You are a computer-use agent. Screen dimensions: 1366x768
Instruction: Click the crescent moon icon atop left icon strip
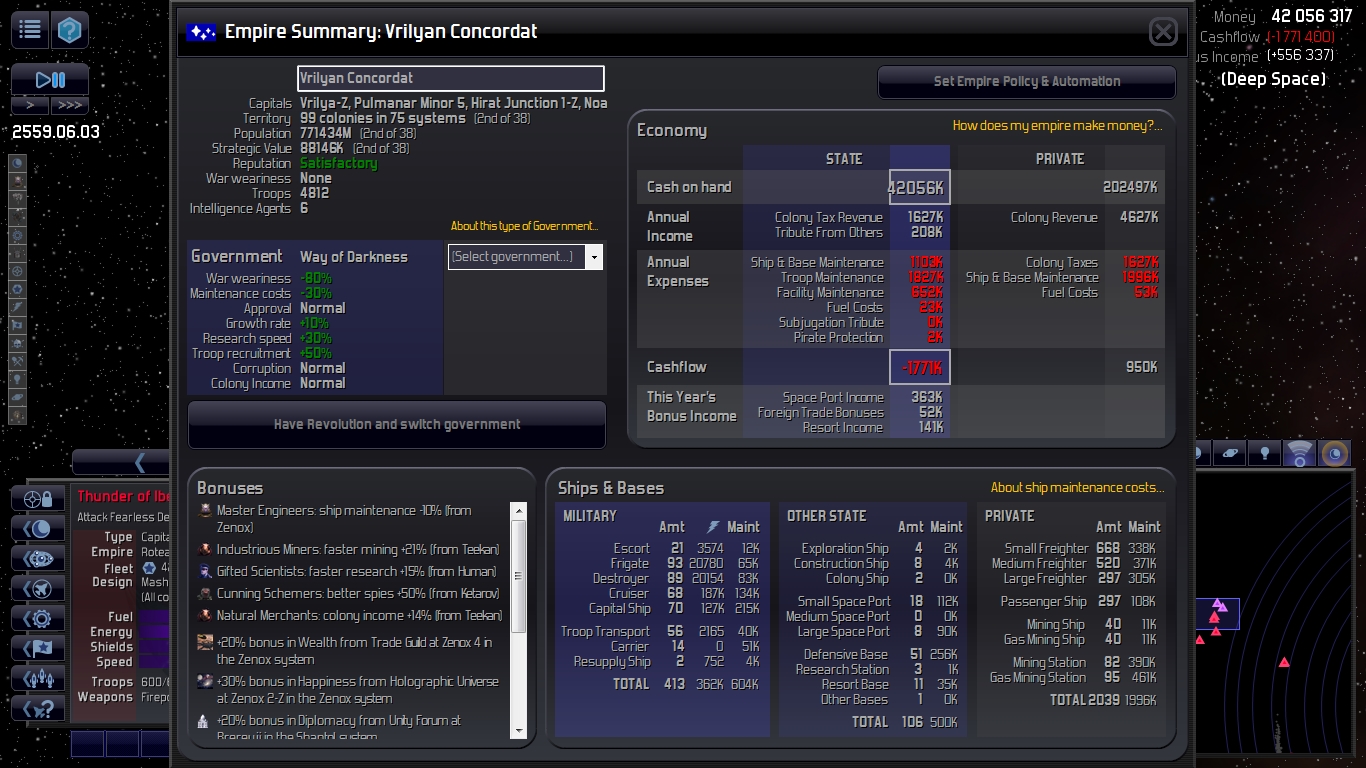pos(17,163)
